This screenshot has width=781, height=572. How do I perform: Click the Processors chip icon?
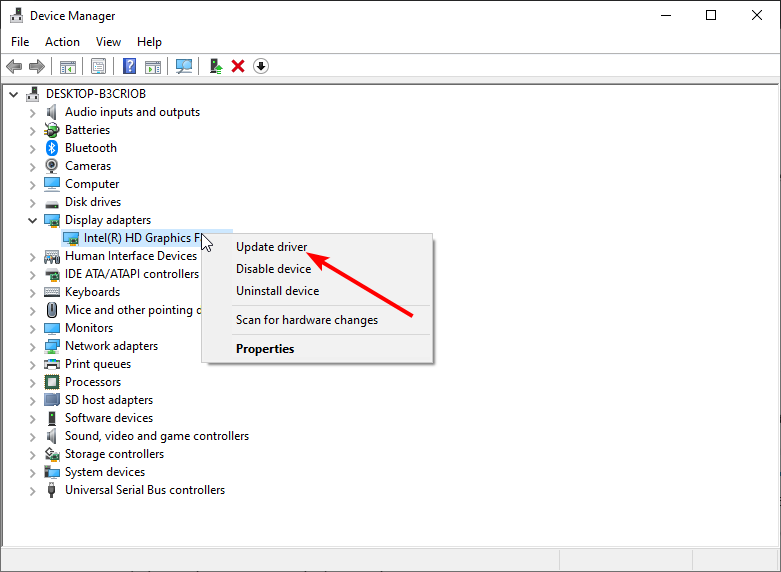[52, 382]
